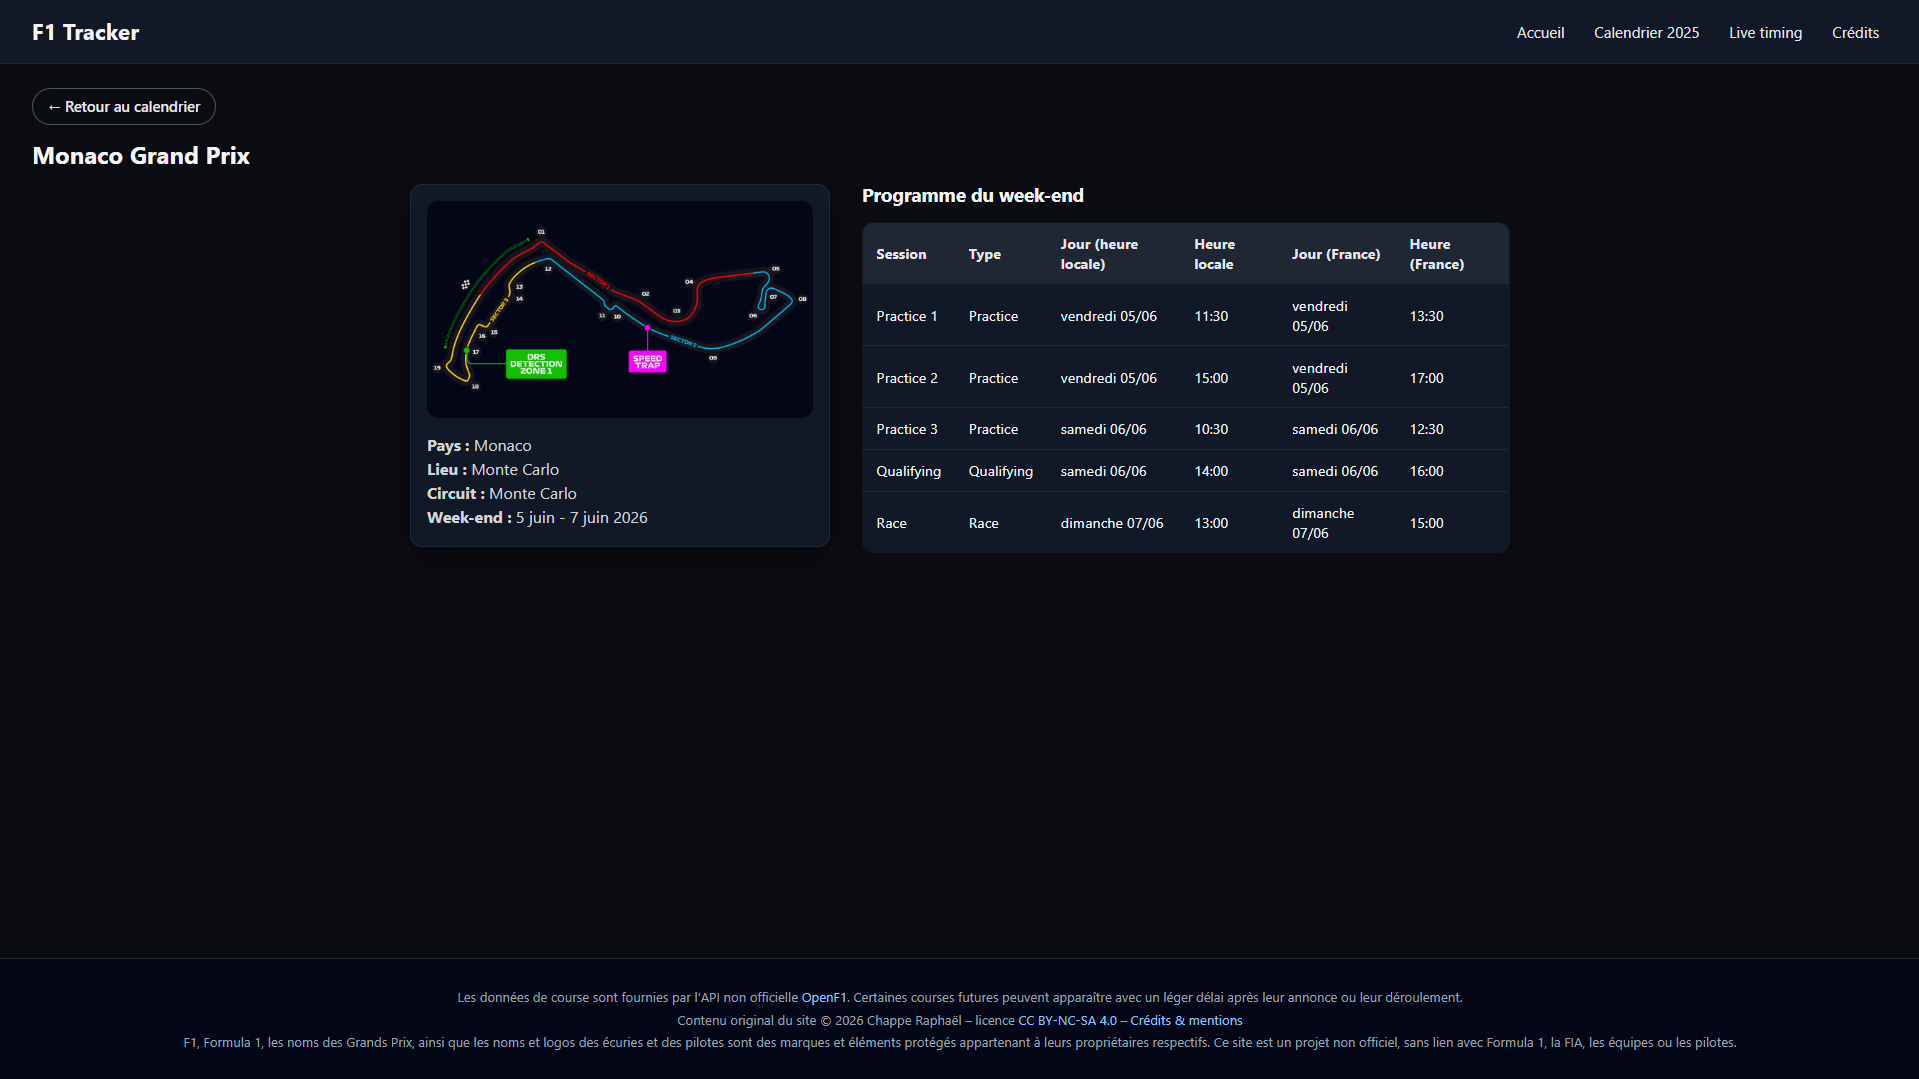Screen dimensions: 1919x1079
Task: Click the Monaco Grand Prix heading
Action: tap(140, 156)
